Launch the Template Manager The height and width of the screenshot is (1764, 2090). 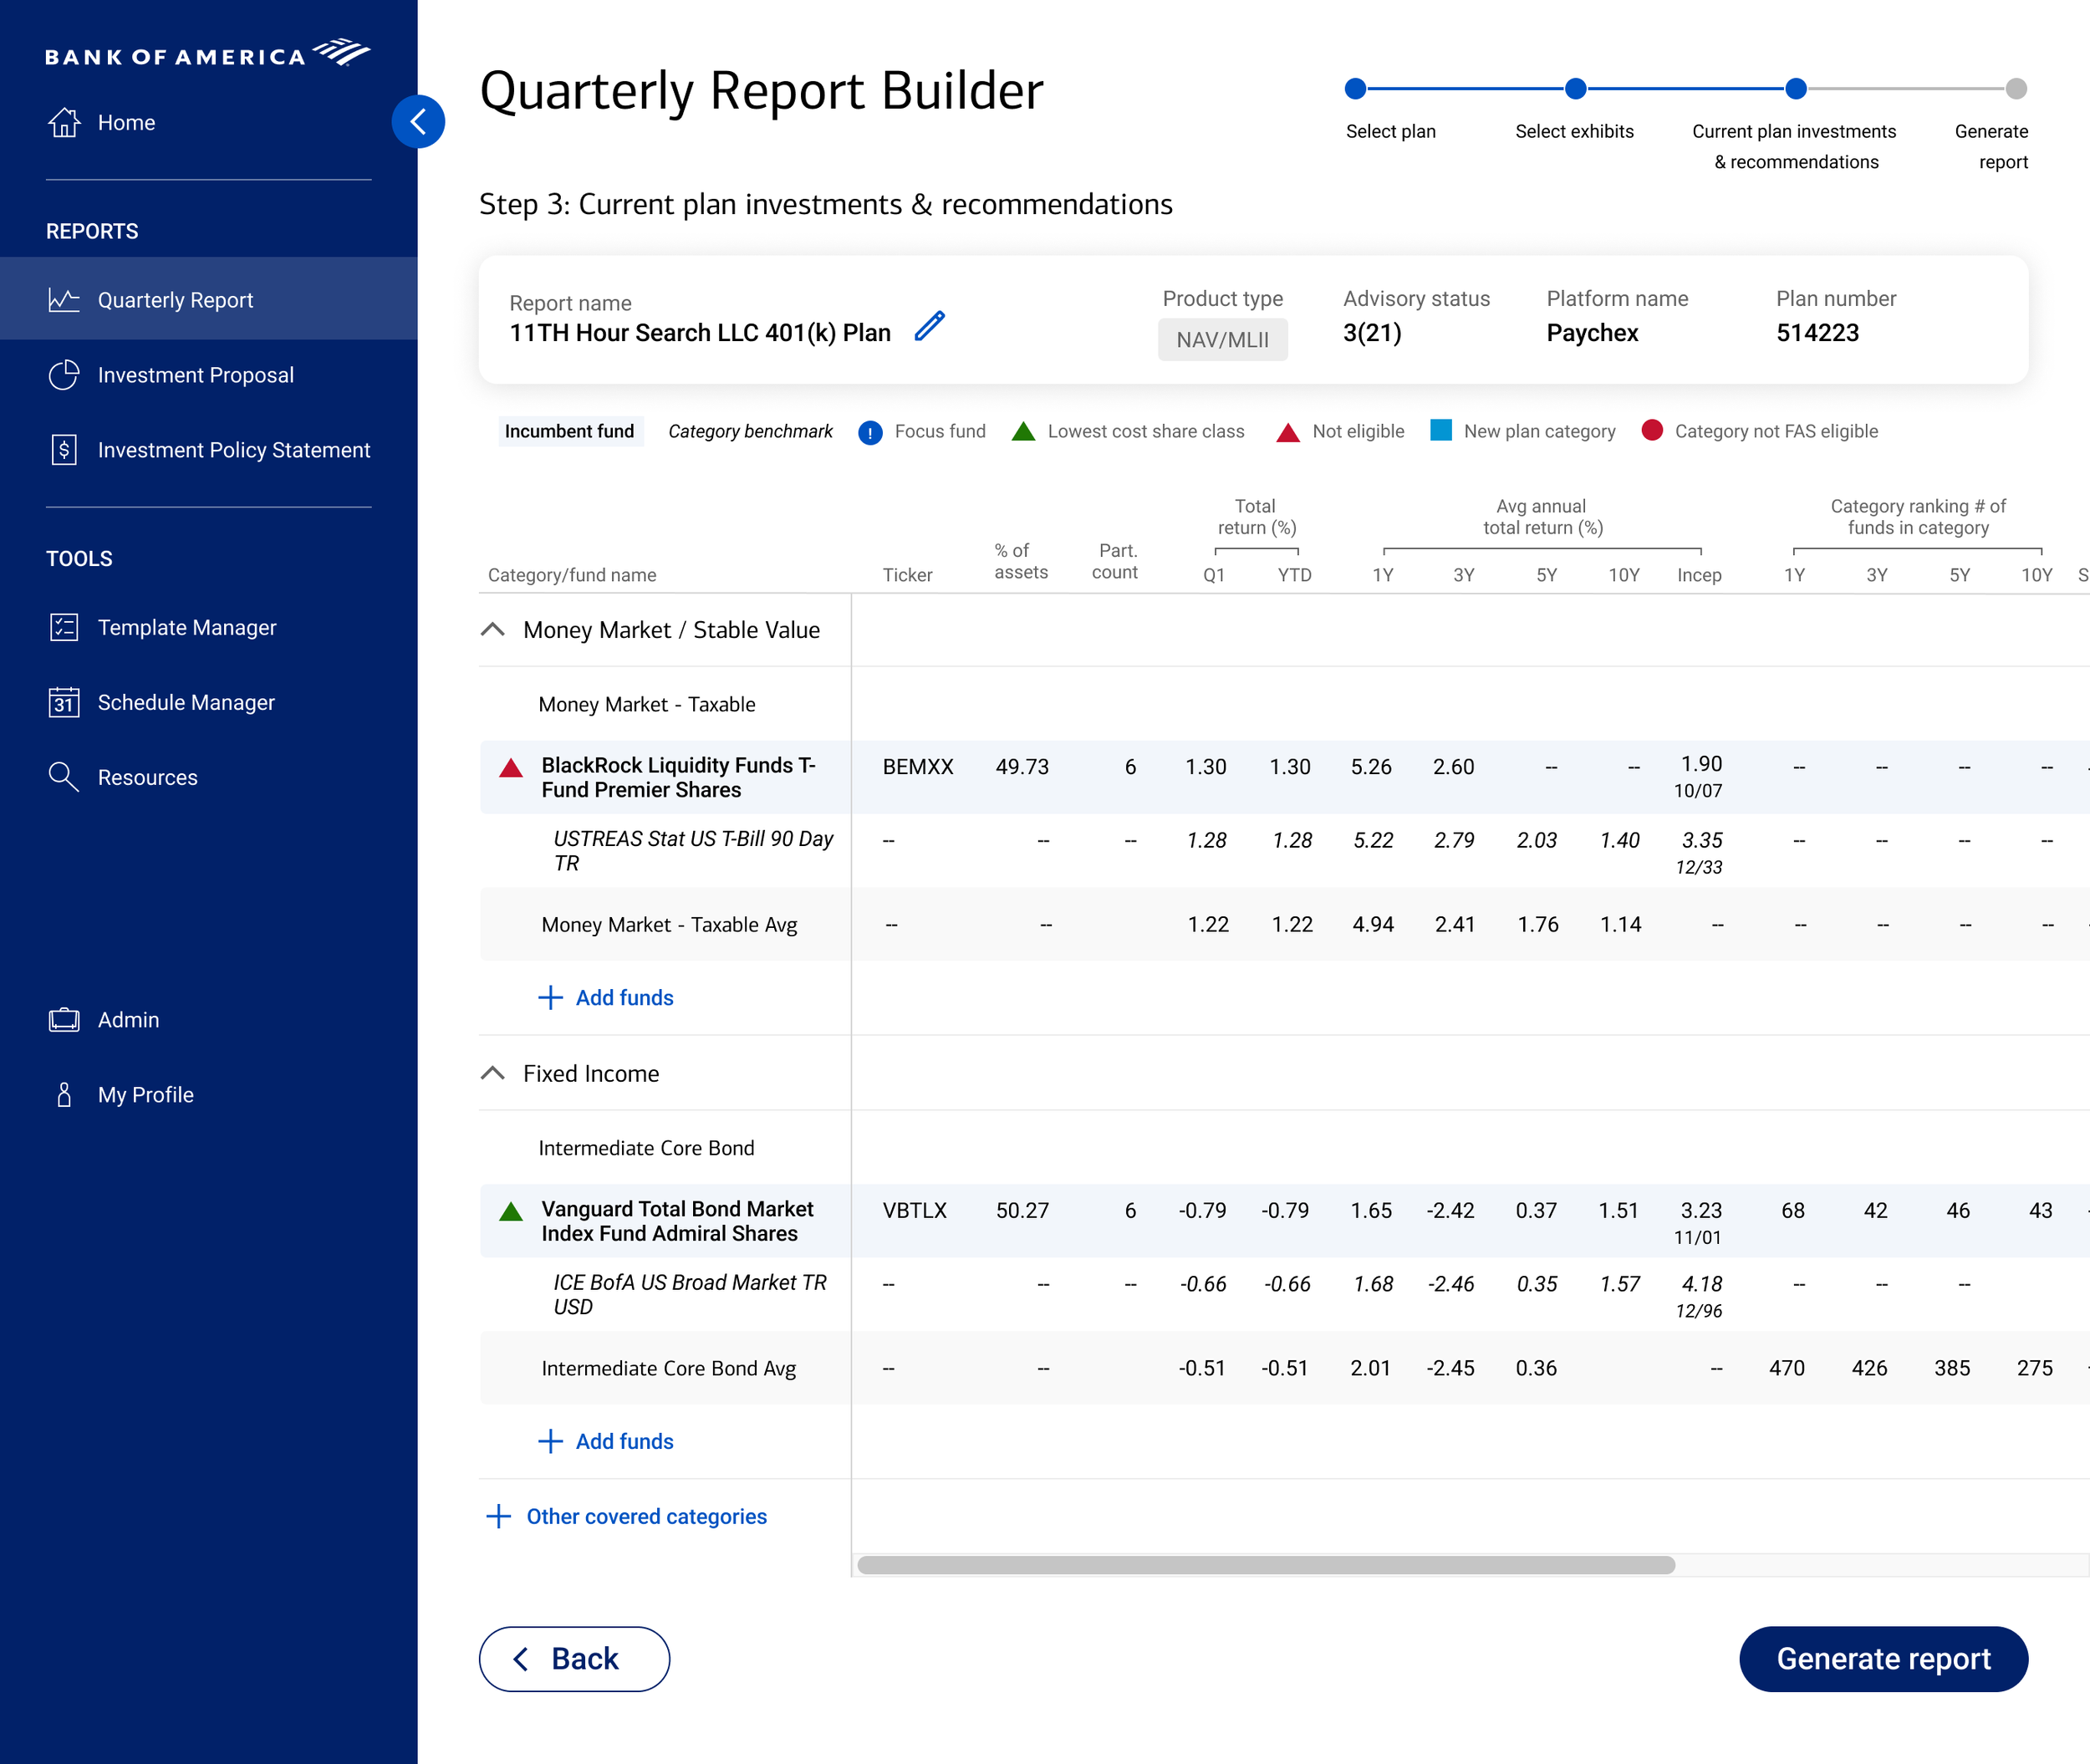64,627
